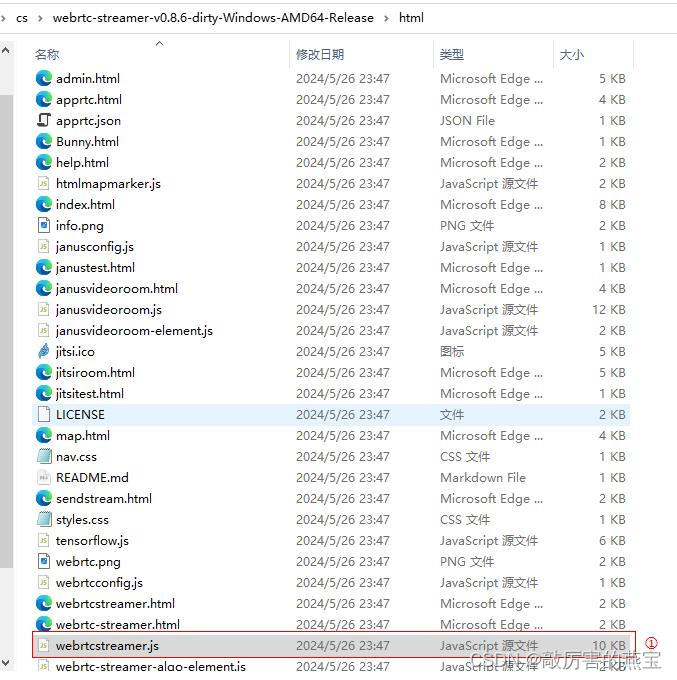Select the file name index.html
The height and width of the screenshot is (680, 677).
(85, 204)
